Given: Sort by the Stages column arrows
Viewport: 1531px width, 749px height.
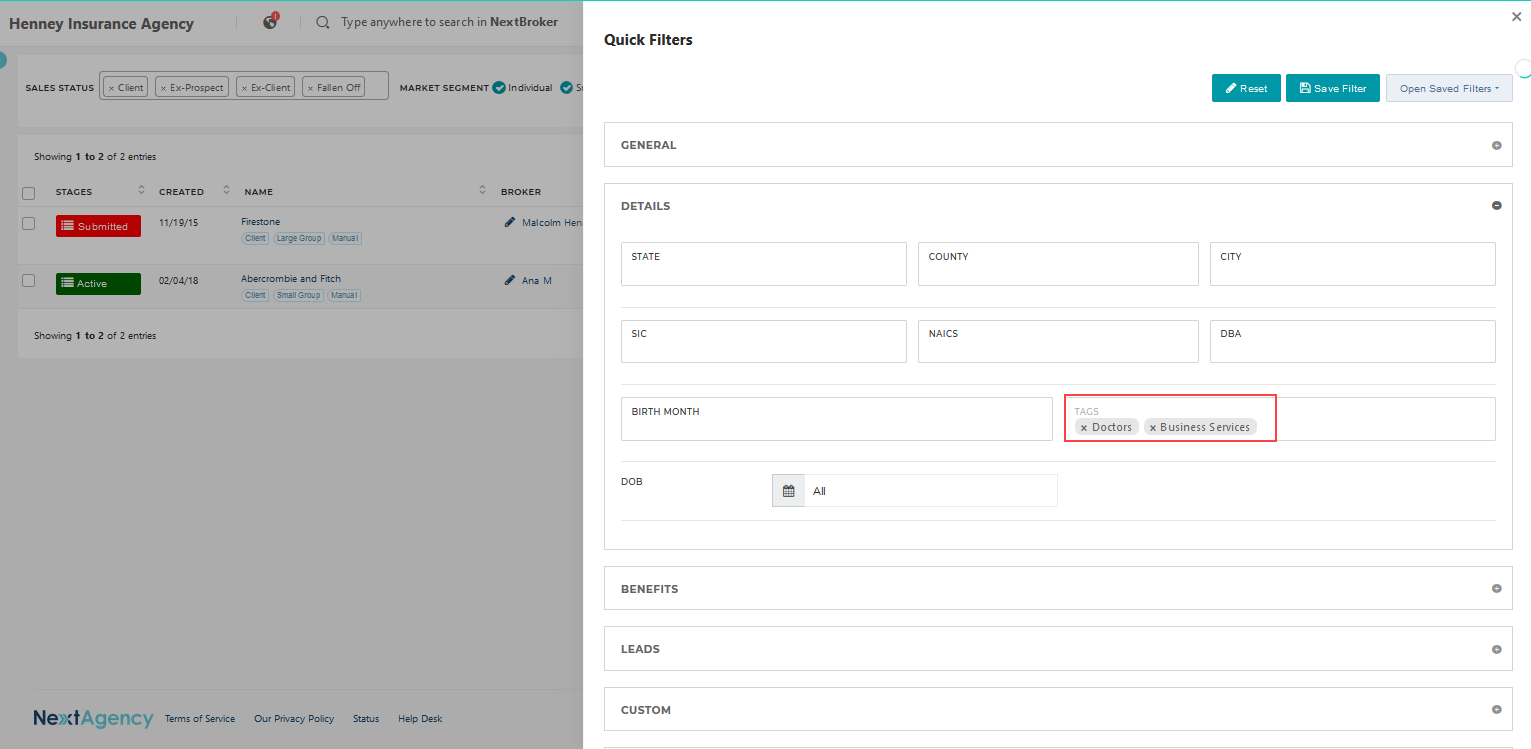Looking at the screenshot, I should click(x=141, y=190).
